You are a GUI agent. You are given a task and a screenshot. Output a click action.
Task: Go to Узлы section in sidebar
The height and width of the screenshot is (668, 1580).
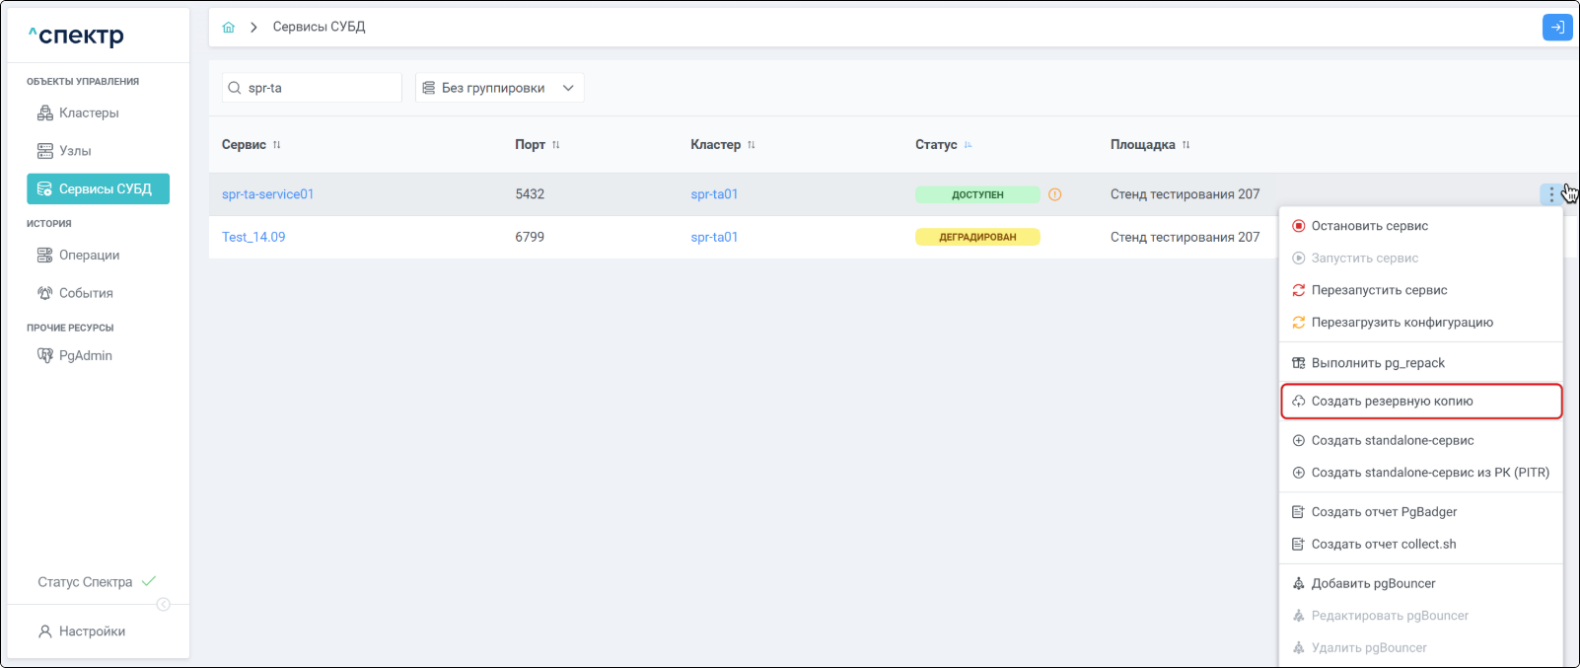[x=74, y=151]
